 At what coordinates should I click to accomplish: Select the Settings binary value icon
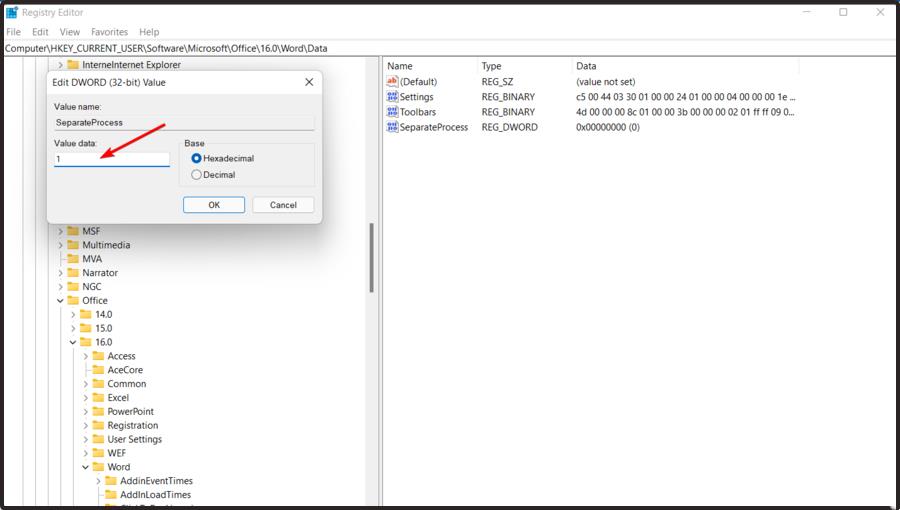pos(392,96)
